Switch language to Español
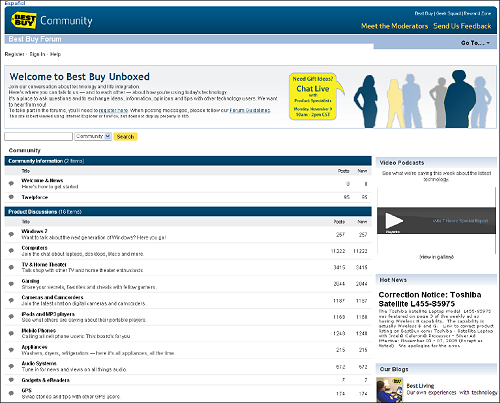 (x=15, y=3)
